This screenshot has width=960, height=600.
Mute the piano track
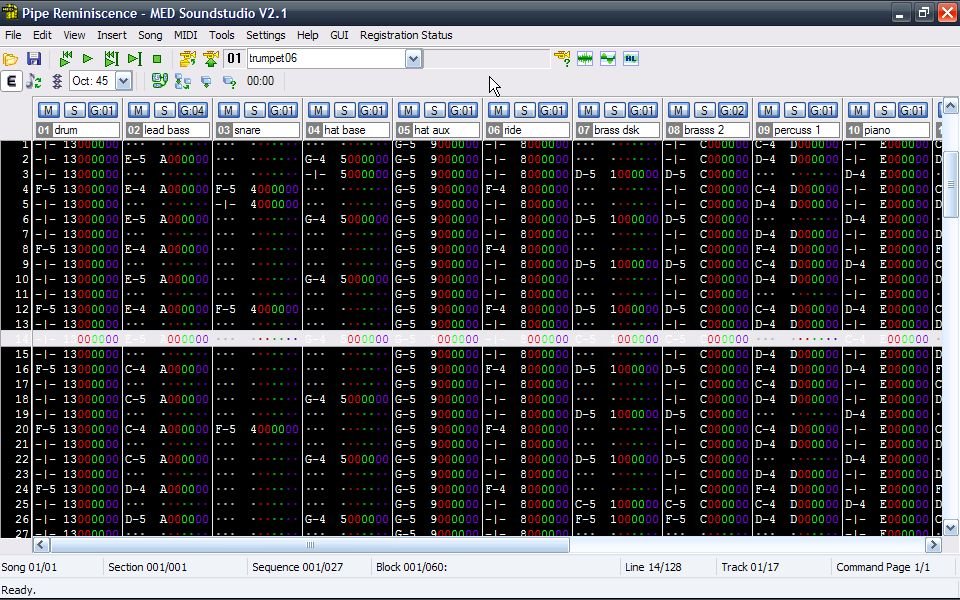858,110
